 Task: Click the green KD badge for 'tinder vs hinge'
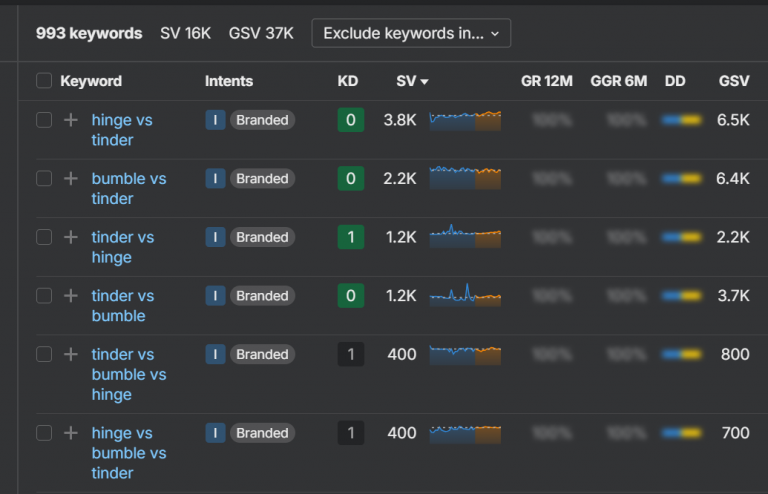pyautogui.click(x=350, y=237)
